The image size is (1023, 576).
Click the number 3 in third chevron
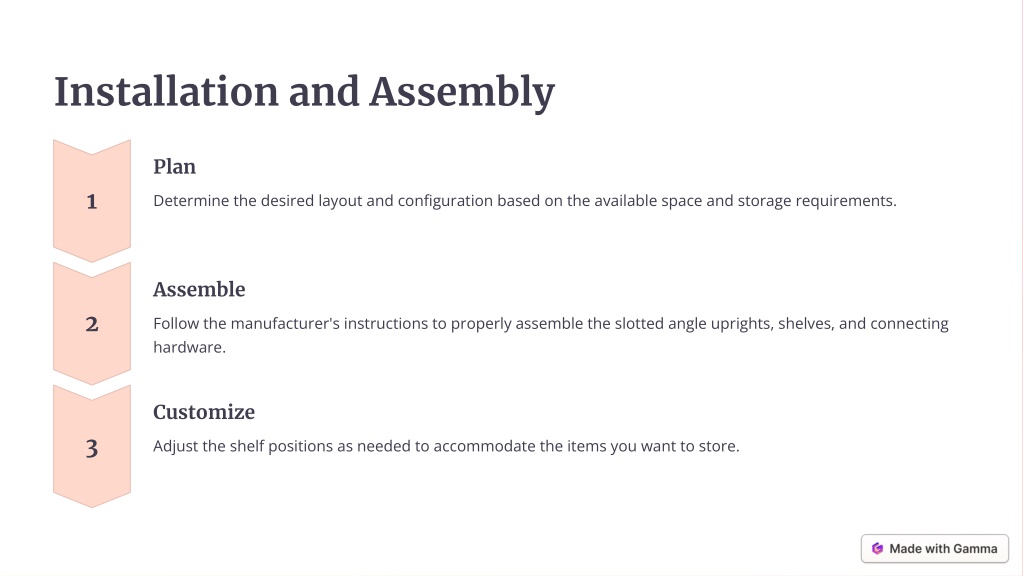pyautogui.click(x=92, y=448)
